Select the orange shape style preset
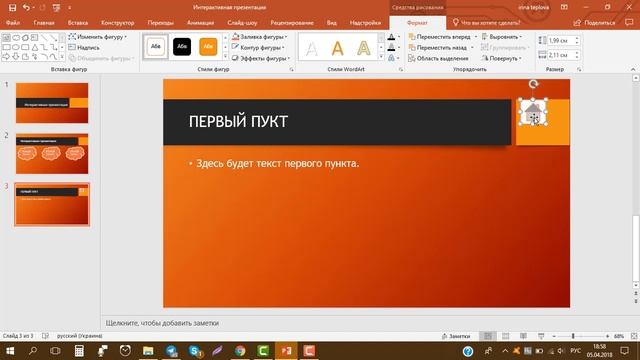This screenshot has height=360, width=640. tap(208, 47)
